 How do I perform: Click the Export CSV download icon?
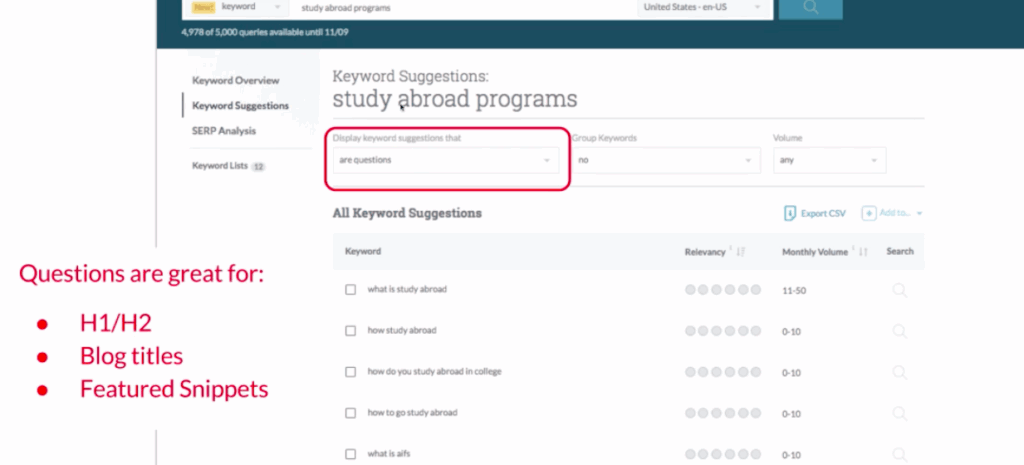pyautogui.click(x=790, y=213)
